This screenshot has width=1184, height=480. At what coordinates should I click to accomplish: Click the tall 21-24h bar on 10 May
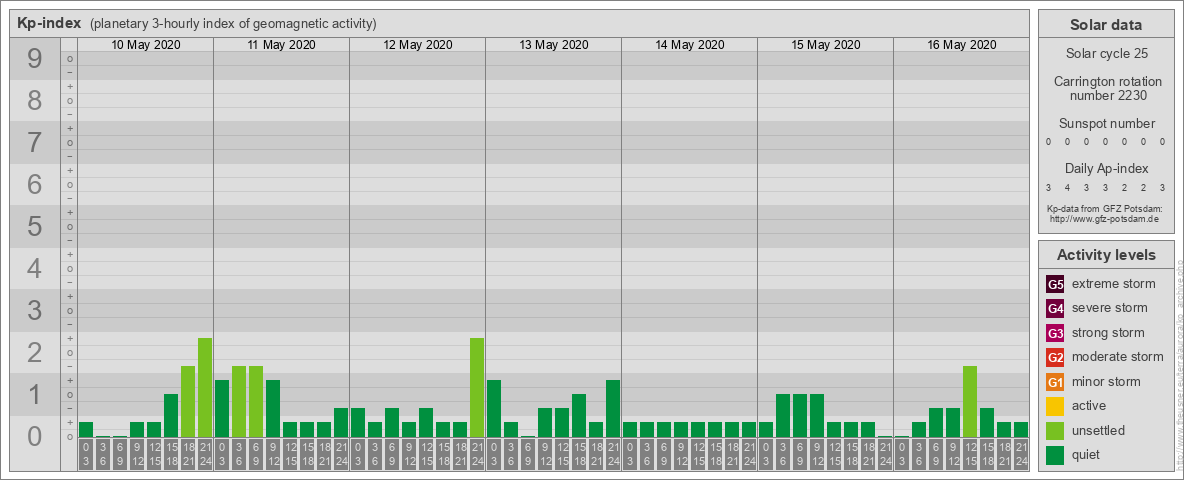click(x=205, y=387)
